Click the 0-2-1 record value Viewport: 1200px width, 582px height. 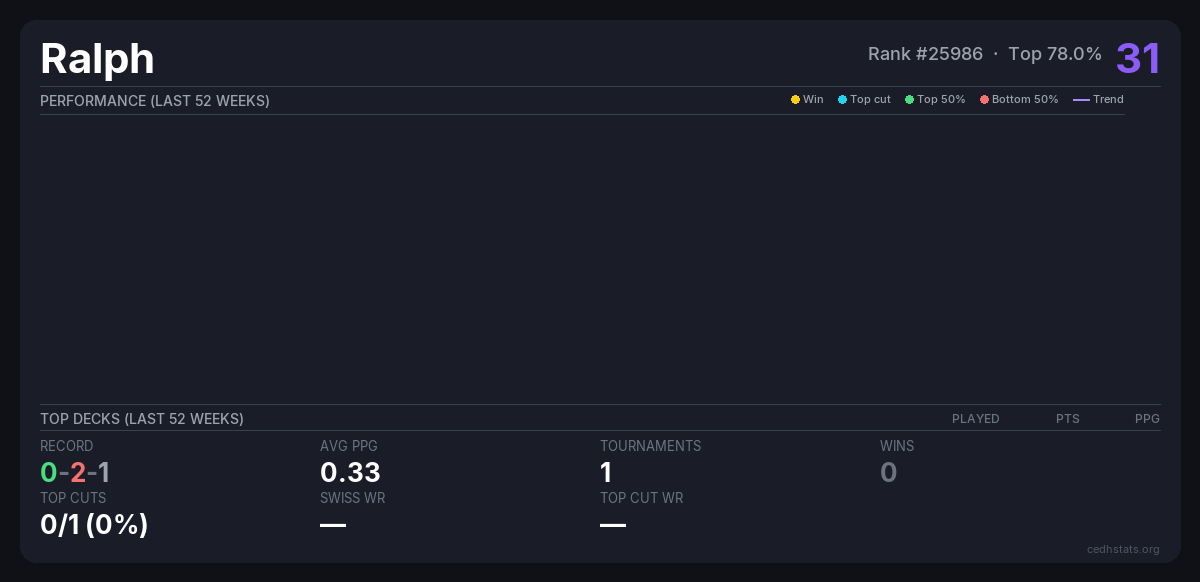(75, 472)
